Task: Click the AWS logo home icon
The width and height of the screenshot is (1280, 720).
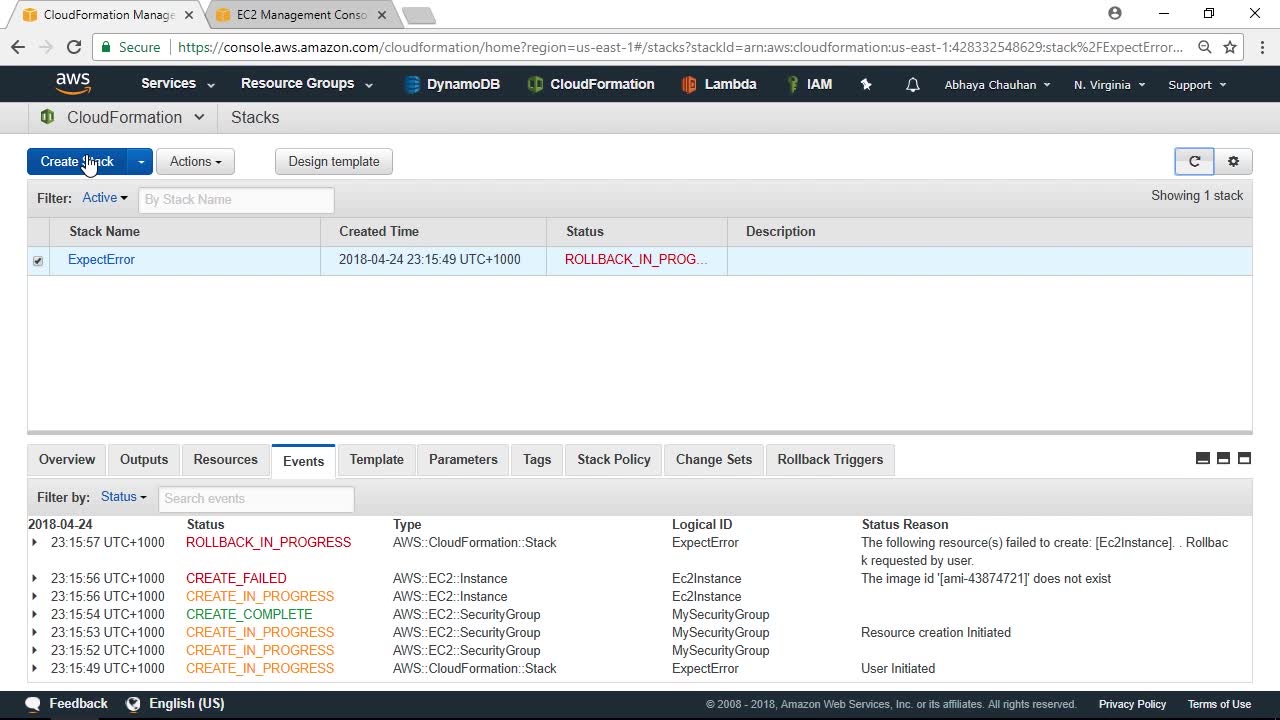Action: (x=73, y=84)
